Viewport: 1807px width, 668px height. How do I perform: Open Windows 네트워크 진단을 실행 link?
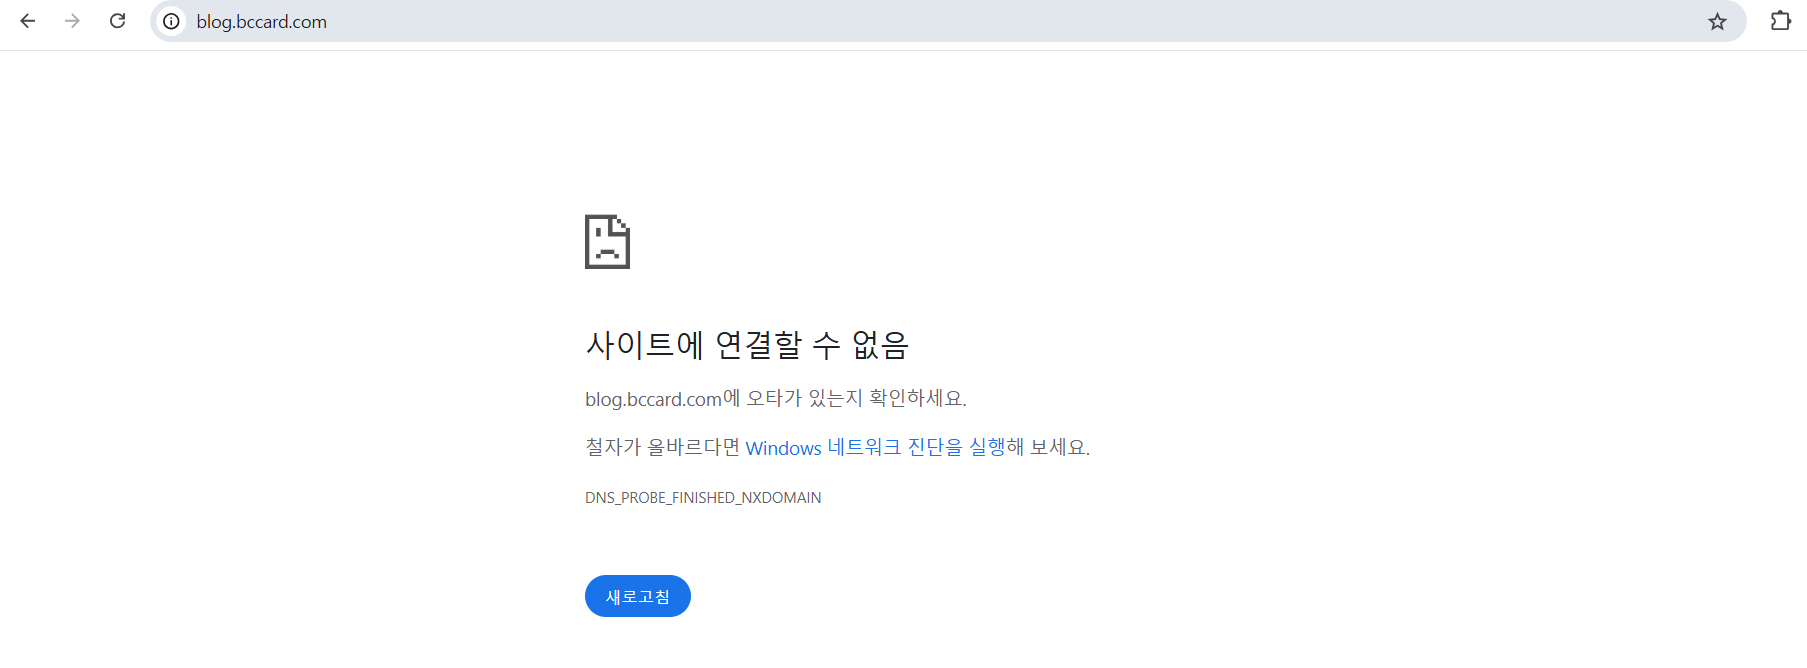pyautogui.click(x=873, y=447)
